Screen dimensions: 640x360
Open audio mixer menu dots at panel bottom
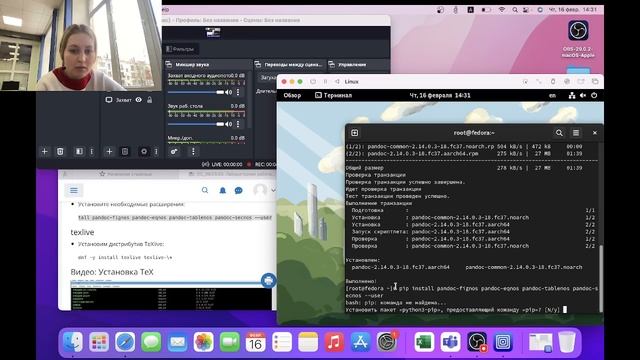[193, 151]
